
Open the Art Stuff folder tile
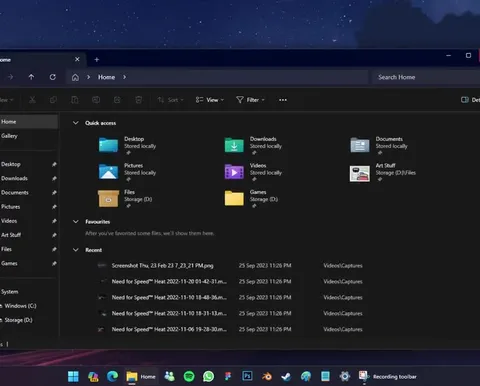(x=383, y=172)
